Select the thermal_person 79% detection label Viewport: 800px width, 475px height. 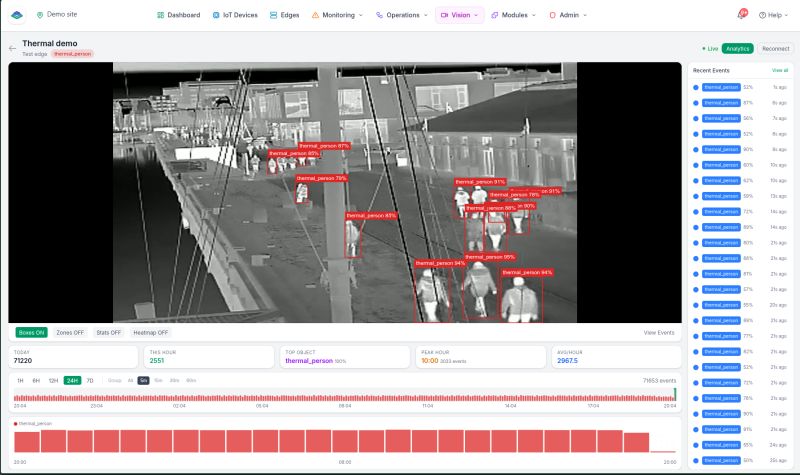click(x=321, y=178)
